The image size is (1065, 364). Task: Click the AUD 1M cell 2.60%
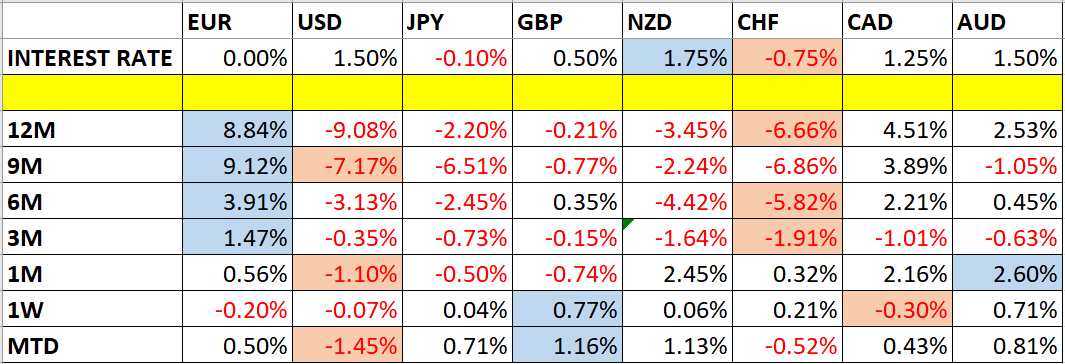pyautogui.click(x=1007, y=274)
